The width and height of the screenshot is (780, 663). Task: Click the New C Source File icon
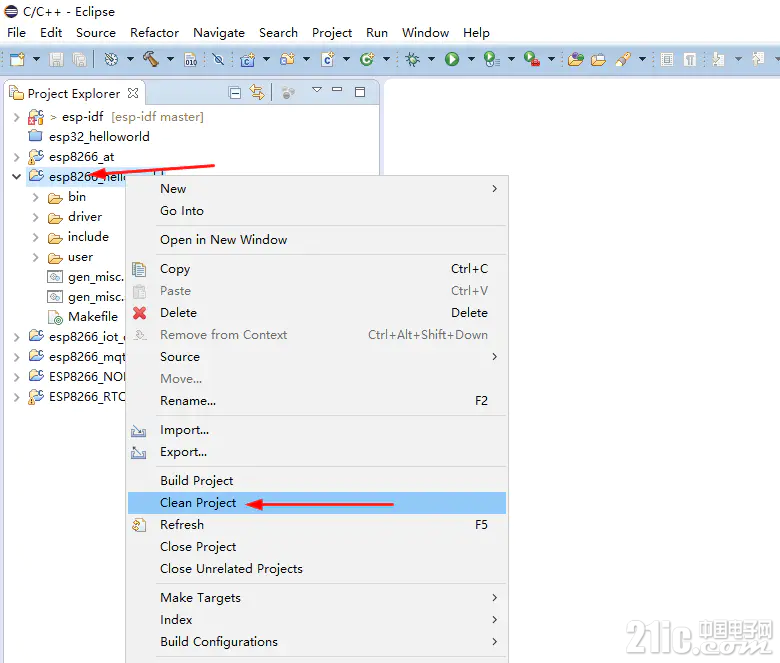point(328,60)
